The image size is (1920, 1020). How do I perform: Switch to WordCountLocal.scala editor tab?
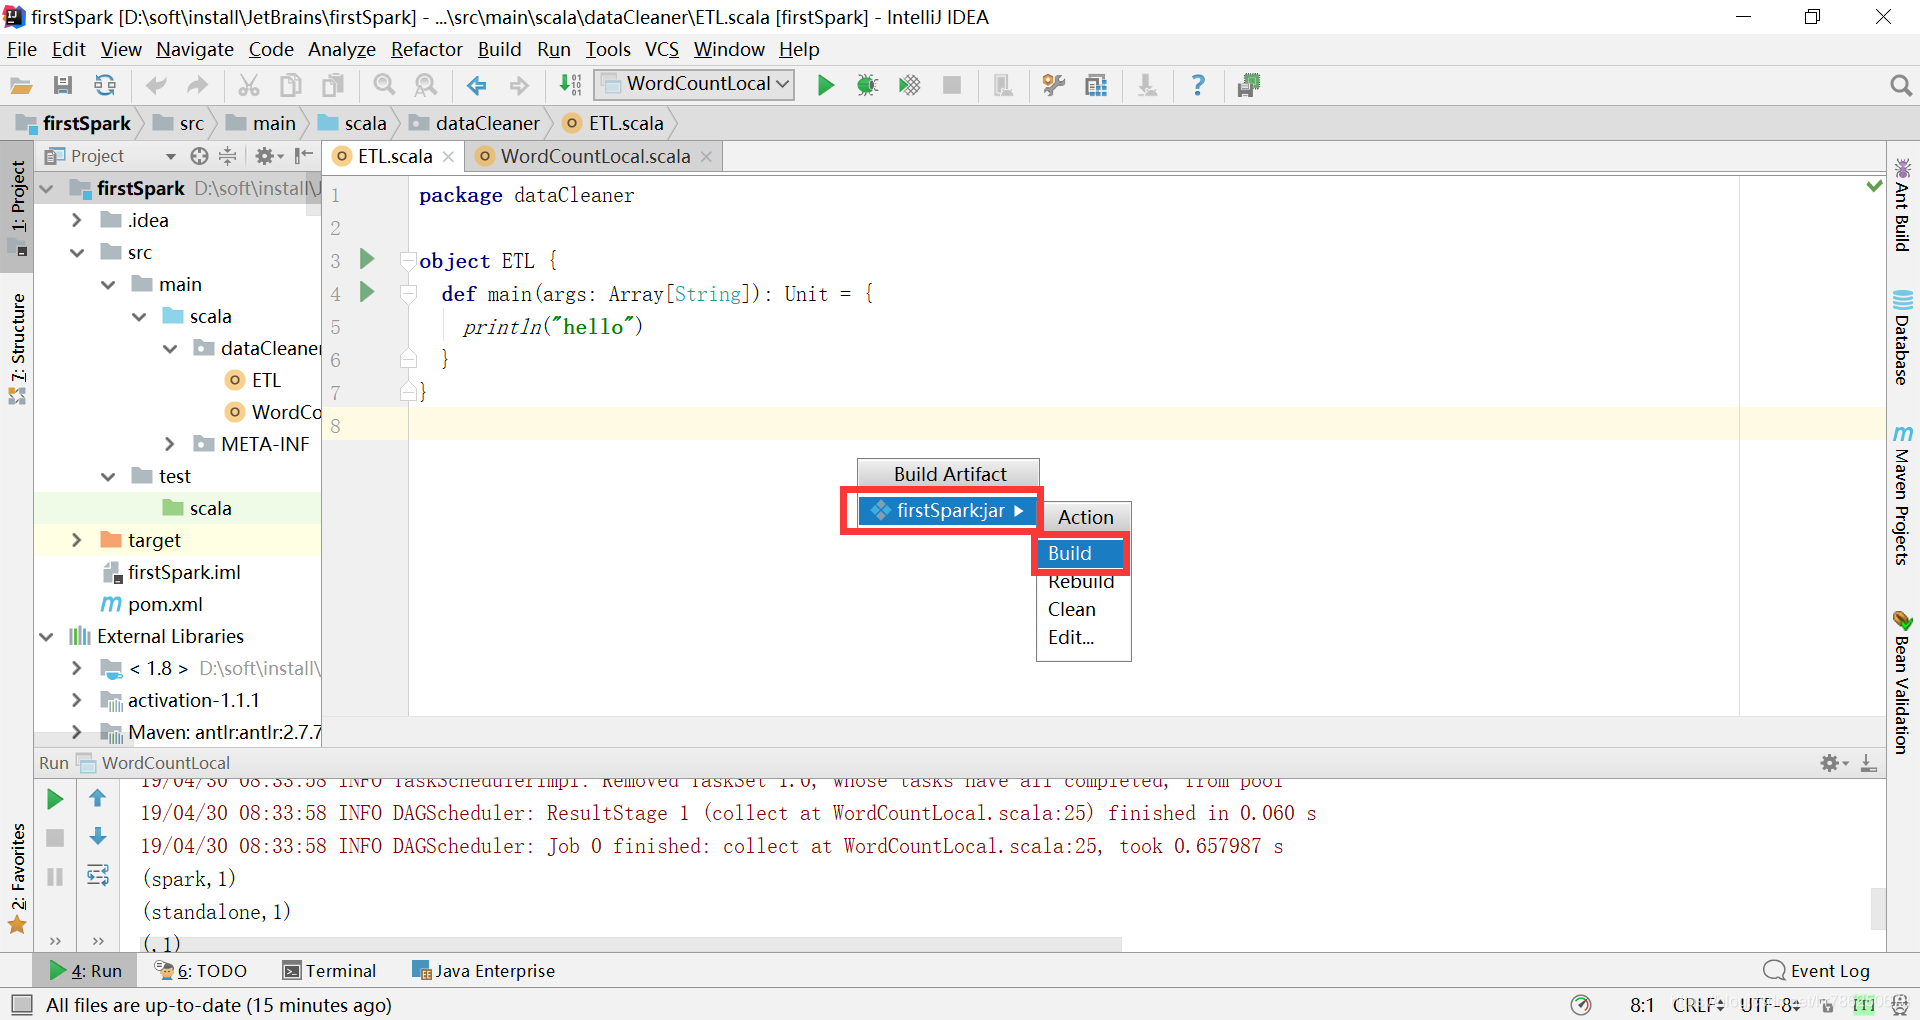pyautogui.click(x=595, y=156)
